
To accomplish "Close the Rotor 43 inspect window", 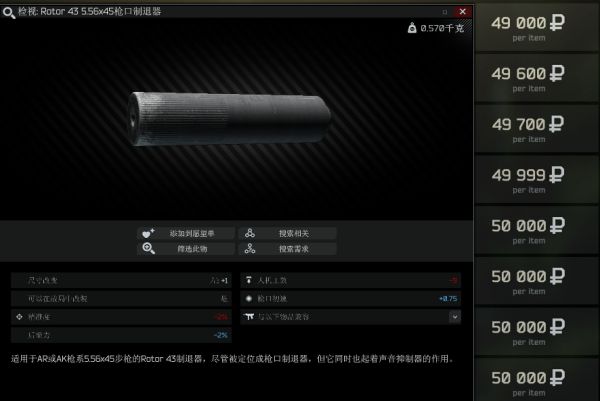I will click(x=462, y=10).
